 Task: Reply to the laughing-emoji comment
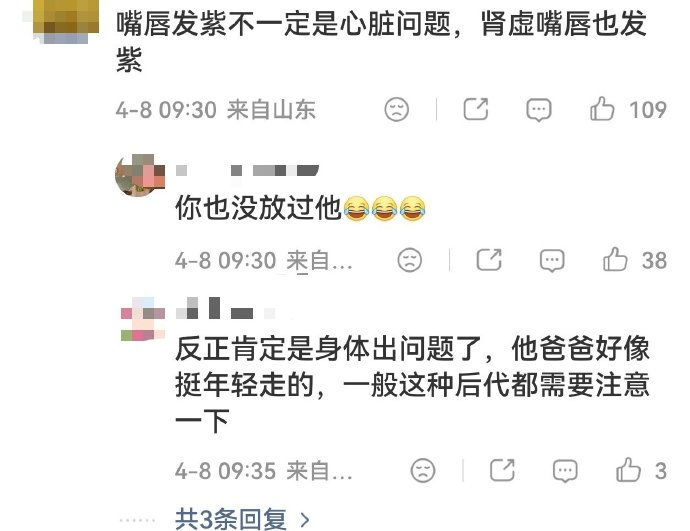click(x=552, y=260)
